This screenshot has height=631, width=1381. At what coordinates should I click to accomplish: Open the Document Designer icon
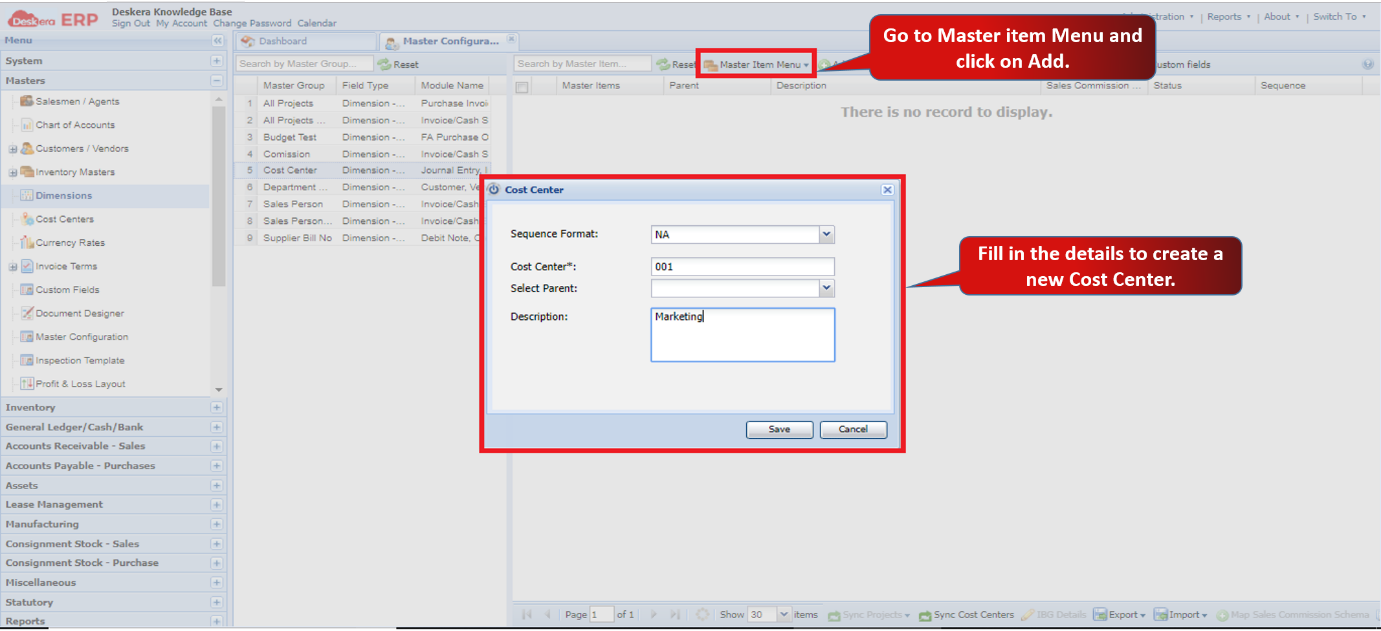(x=27, y=313)
